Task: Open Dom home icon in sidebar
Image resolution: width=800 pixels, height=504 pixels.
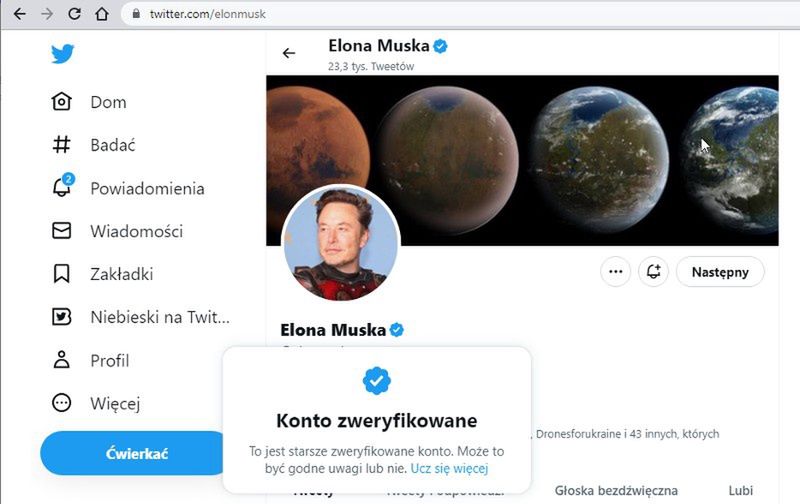Action: (62, 102)
